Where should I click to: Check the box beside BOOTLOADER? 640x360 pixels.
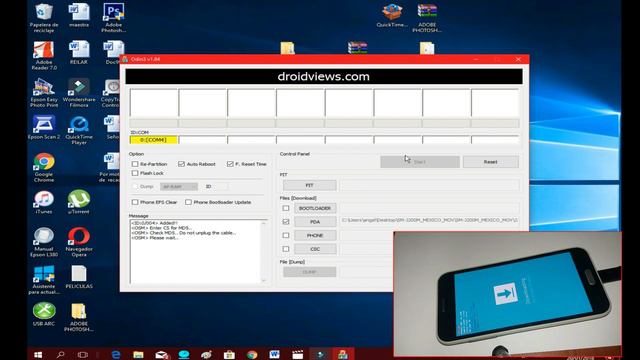point(286,208)
